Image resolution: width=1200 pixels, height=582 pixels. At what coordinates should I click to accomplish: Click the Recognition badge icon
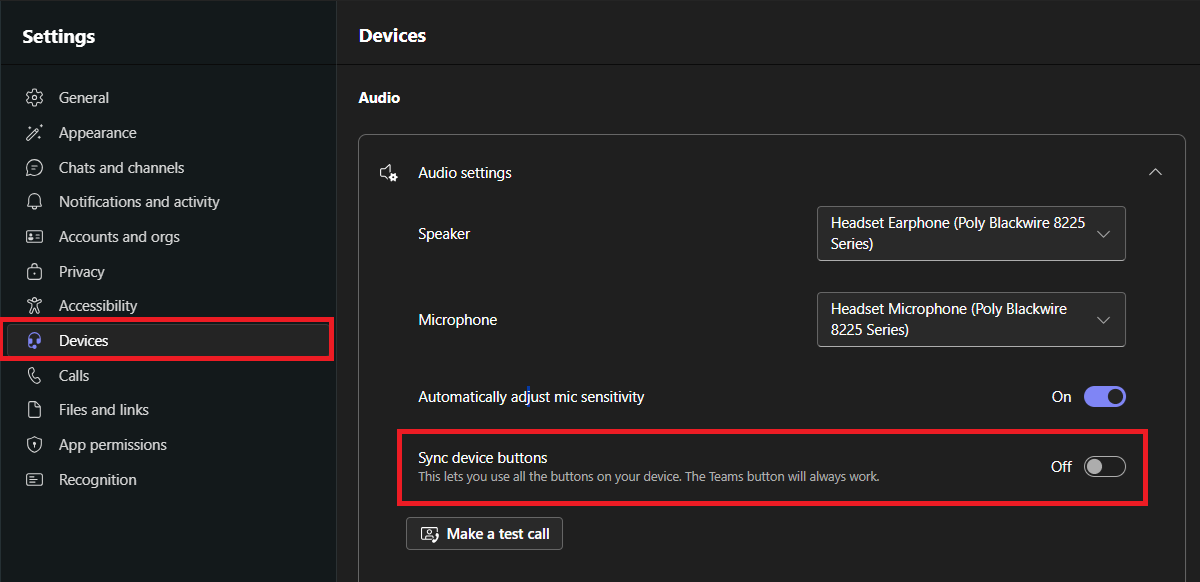click(35, 480)
